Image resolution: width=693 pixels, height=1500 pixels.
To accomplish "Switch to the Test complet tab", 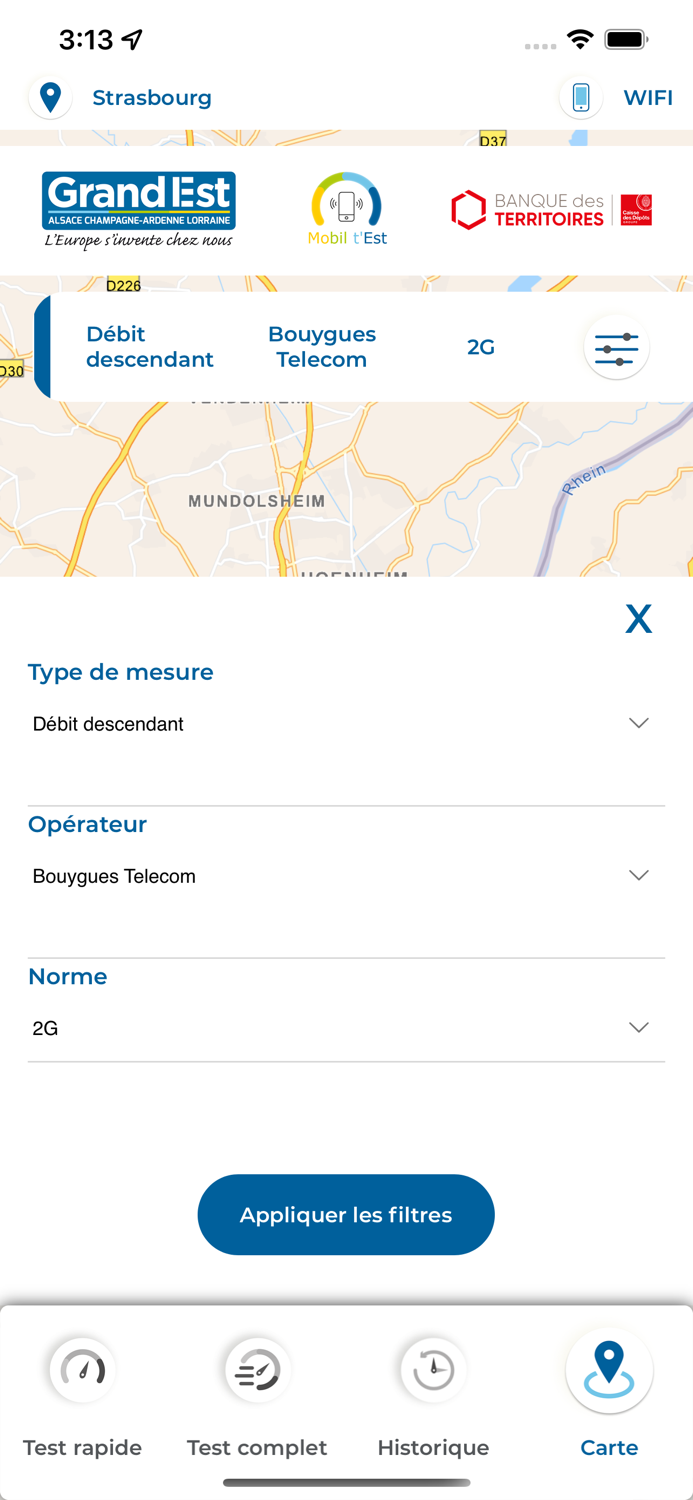I will coord(256,1447).
